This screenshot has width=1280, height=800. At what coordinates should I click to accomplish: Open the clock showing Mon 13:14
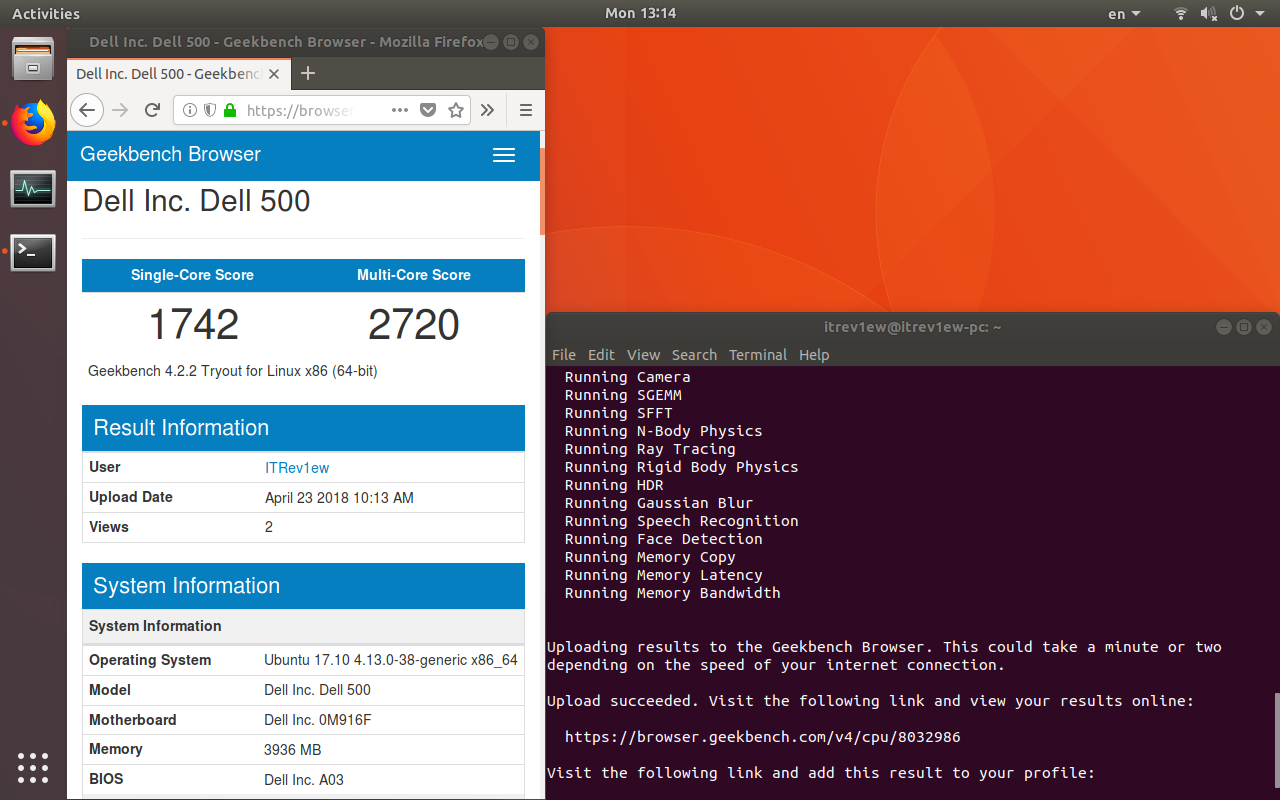pyautogui.click(x=640, y=13)
